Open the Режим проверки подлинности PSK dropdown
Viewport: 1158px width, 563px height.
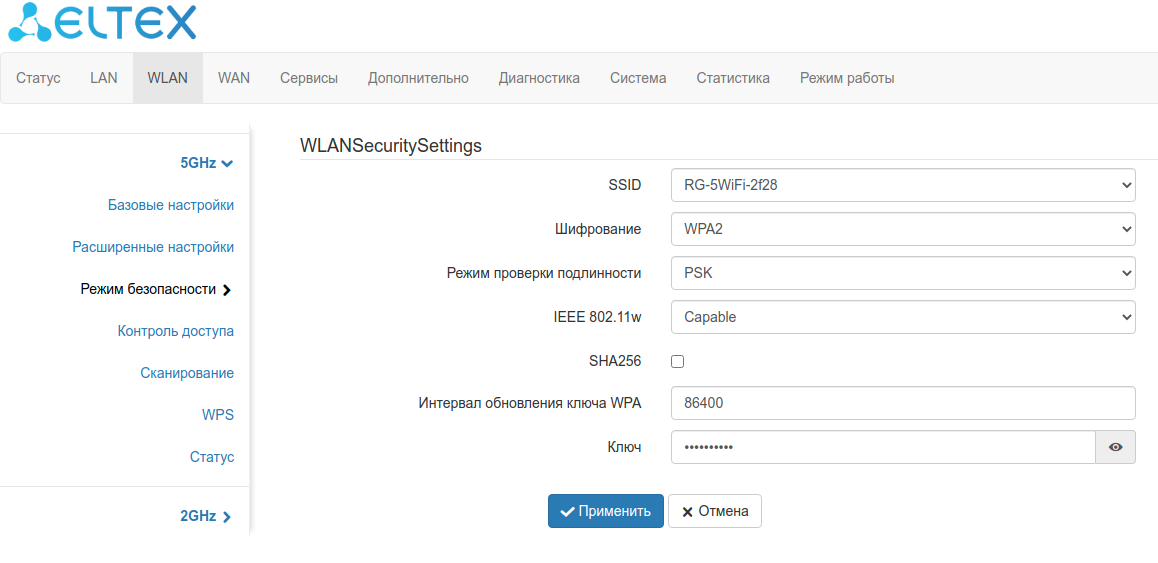coord(902,273)
